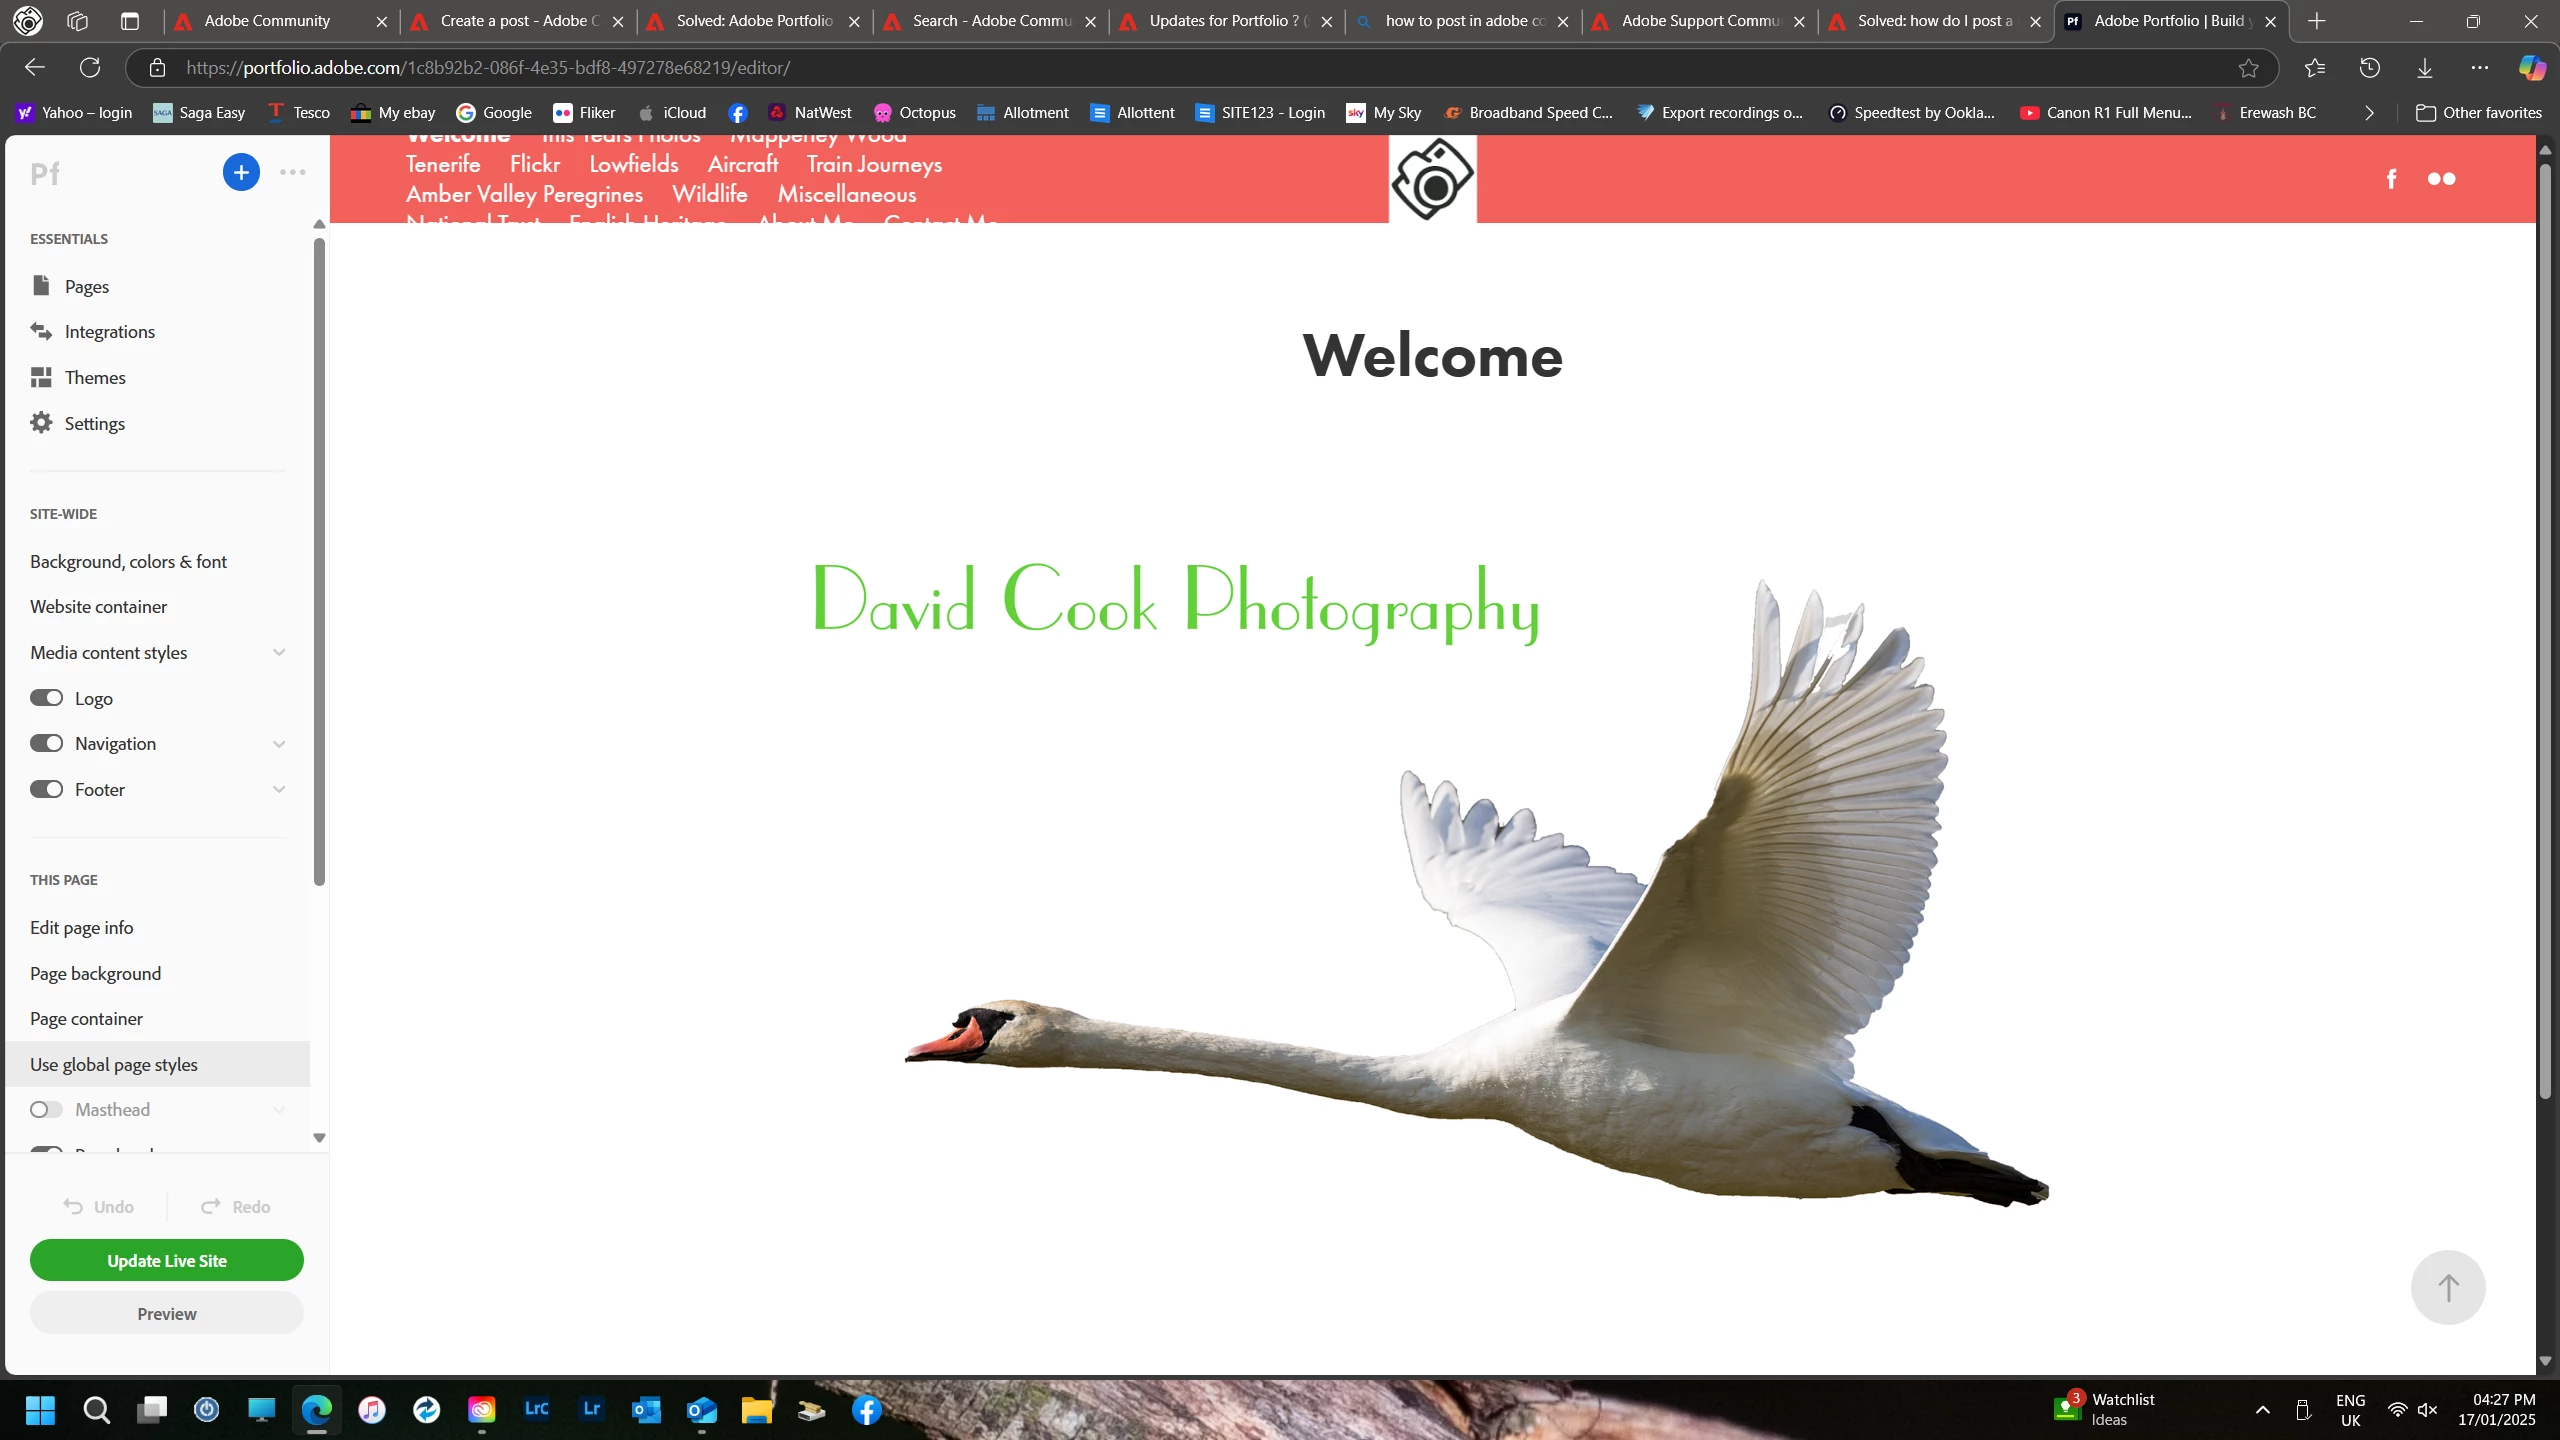Toggle the Logo switch off

point(46,698)
